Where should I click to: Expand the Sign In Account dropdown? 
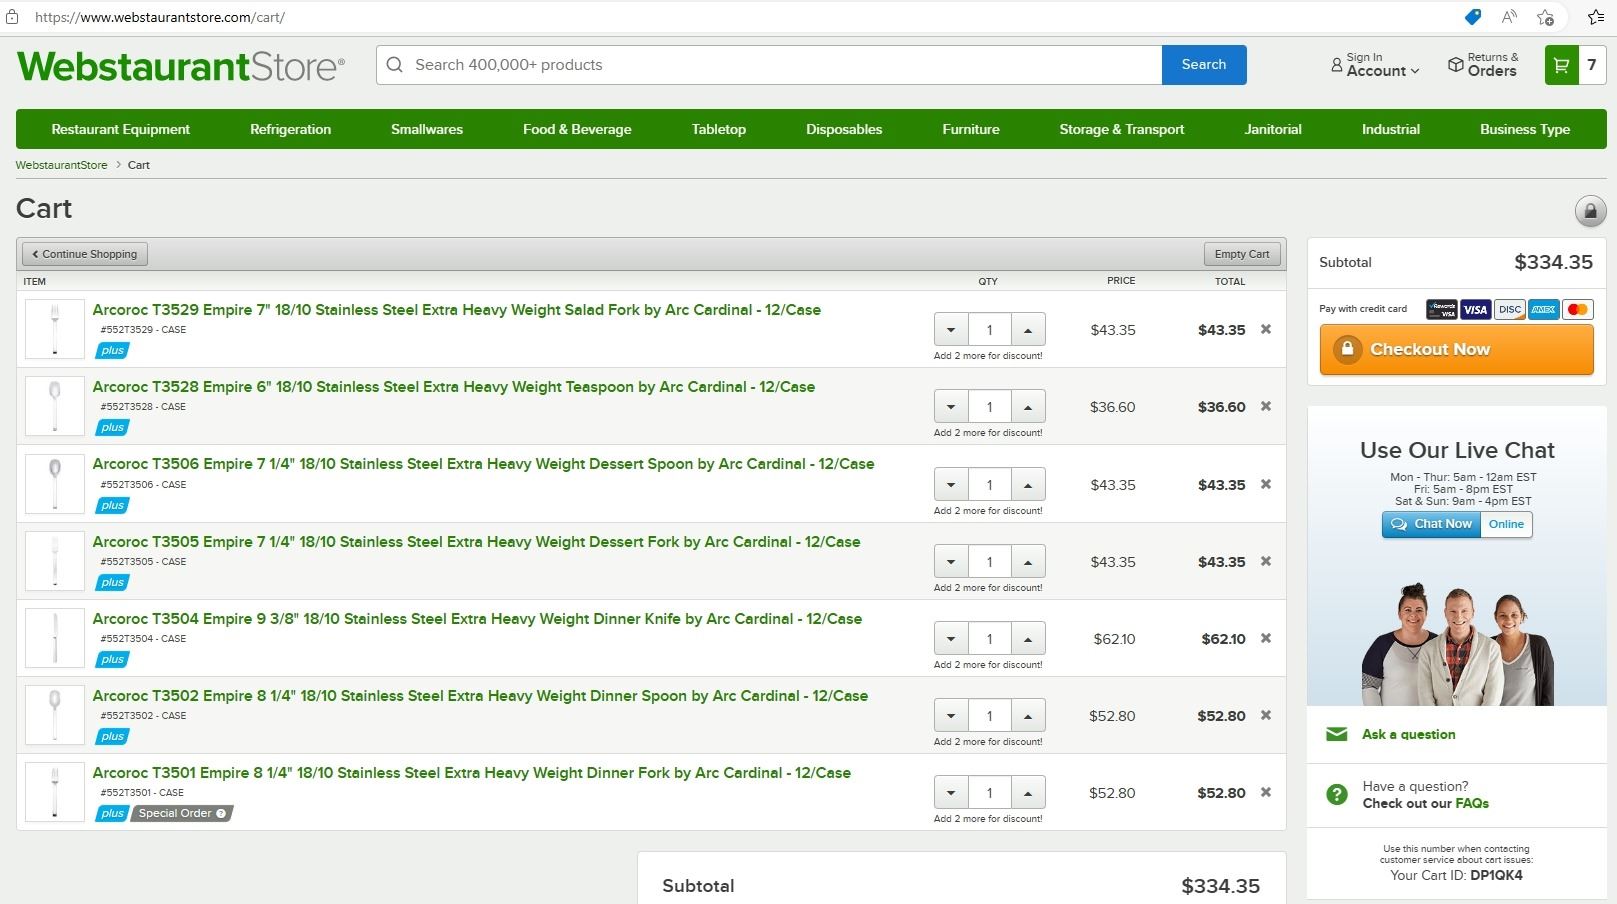coord(1375,65)
